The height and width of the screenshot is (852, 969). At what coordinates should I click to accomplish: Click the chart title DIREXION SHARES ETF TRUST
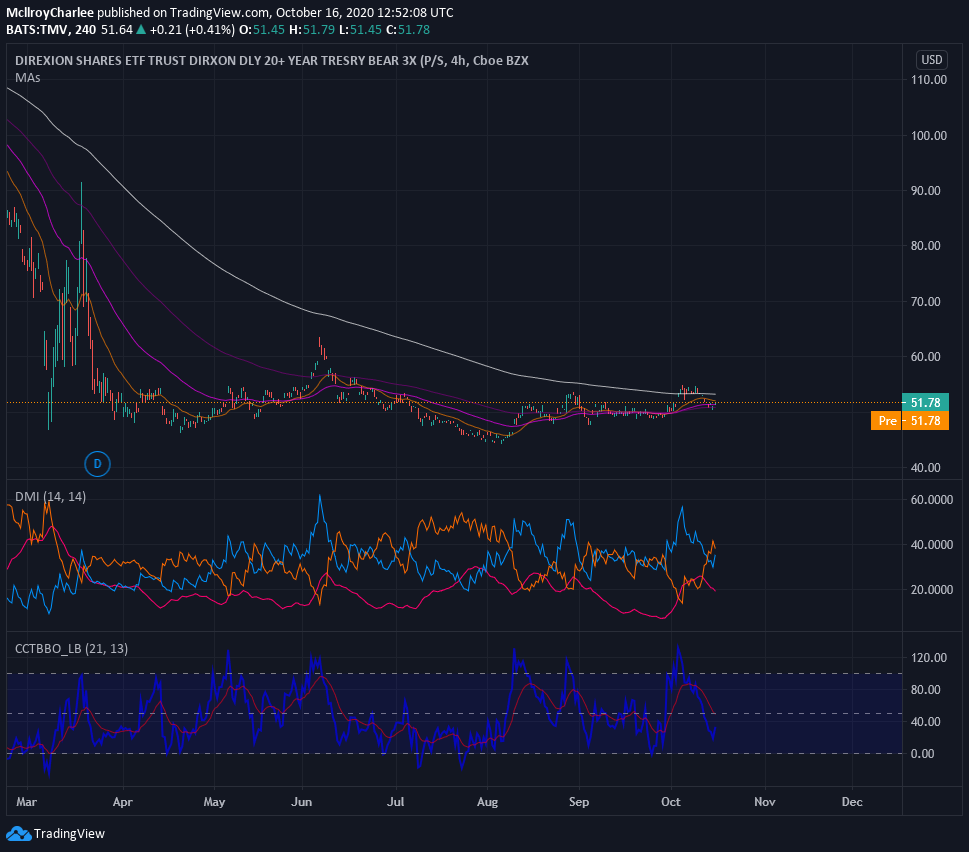tap(271, 61)
